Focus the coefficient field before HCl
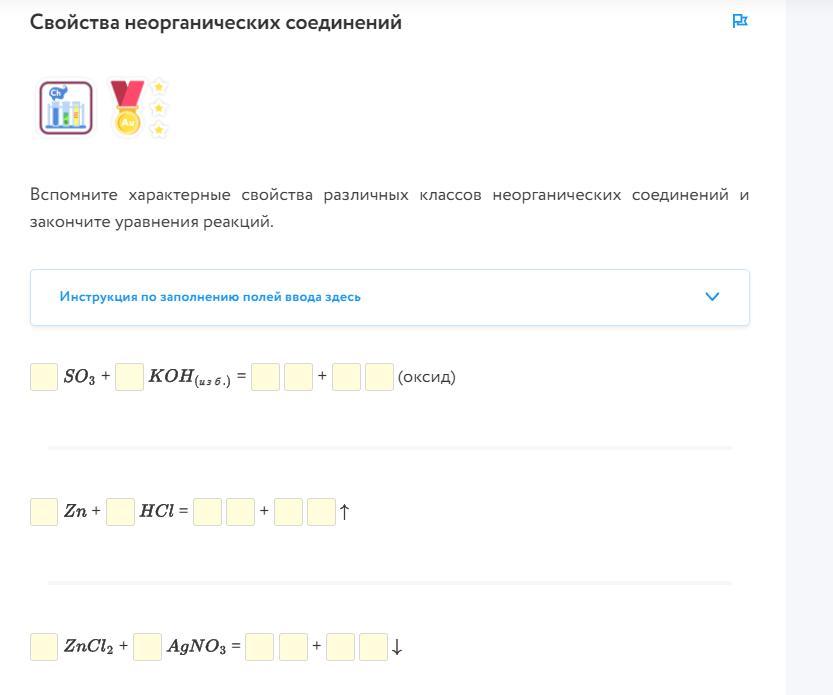The image size is (833, 695). coord(120,512)
